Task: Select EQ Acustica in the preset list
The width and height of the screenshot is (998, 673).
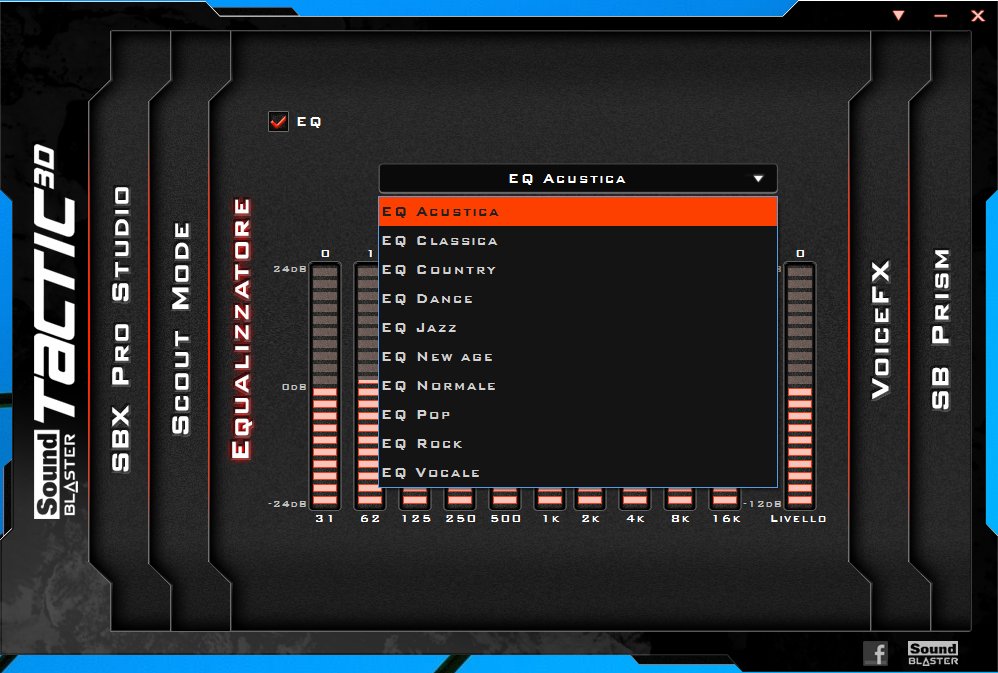Action: coord(578,211)
